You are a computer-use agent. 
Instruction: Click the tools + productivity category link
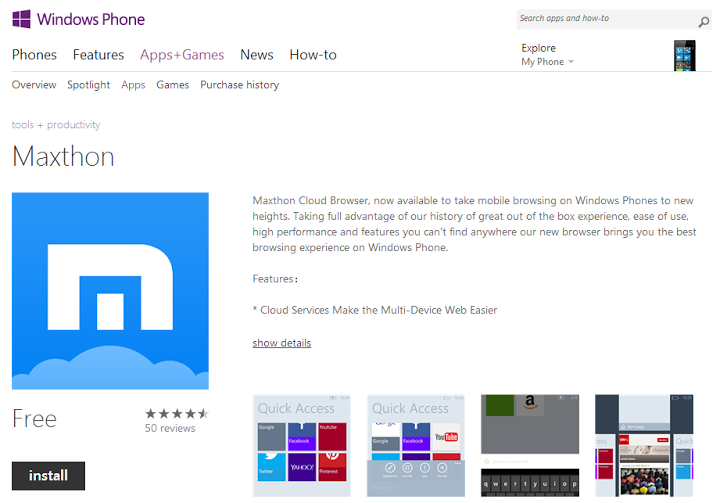pos(56,125)
